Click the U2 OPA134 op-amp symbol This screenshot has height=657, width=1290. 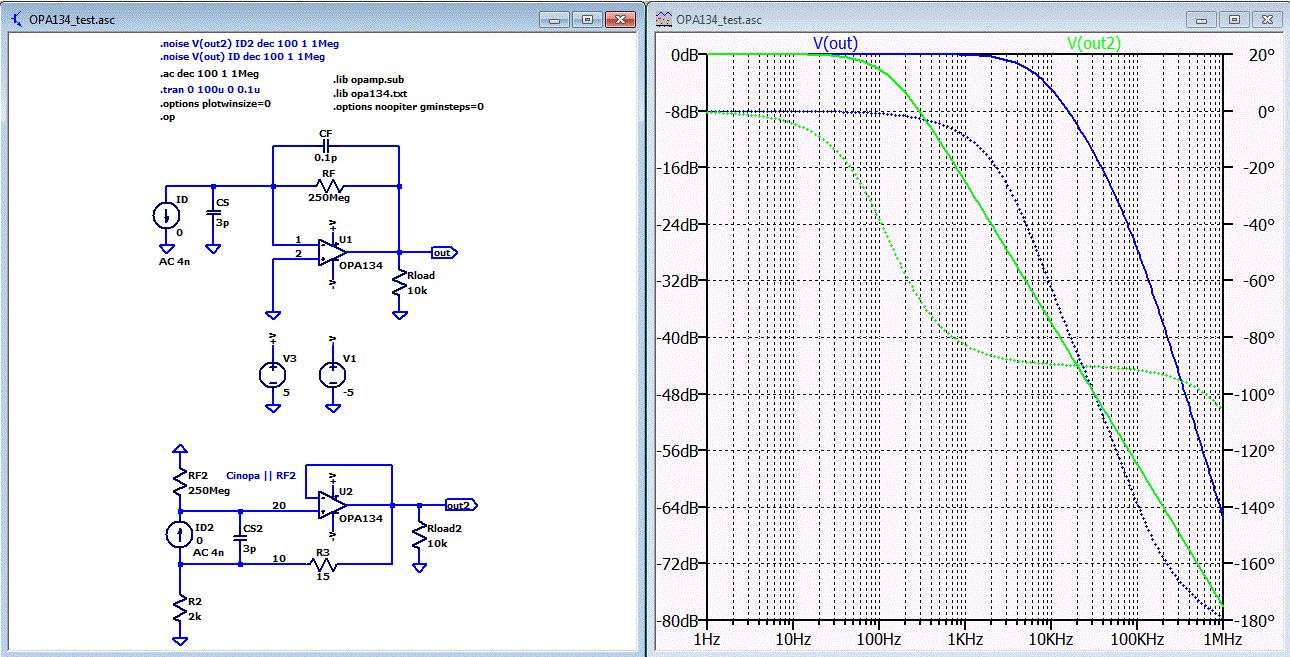327,505
